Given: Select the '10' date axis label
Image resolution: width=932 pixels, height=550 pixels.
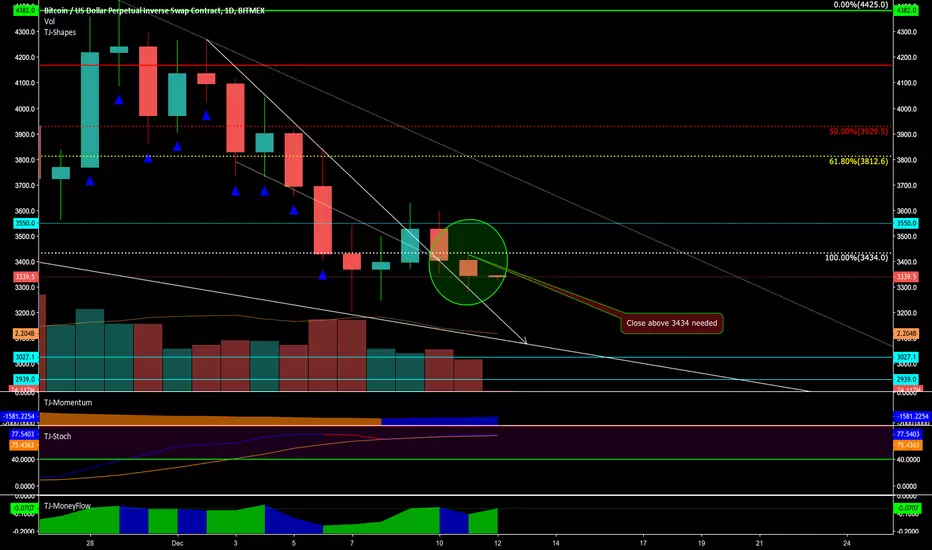Looking at the screenshot, I should (x=439, y=543).
